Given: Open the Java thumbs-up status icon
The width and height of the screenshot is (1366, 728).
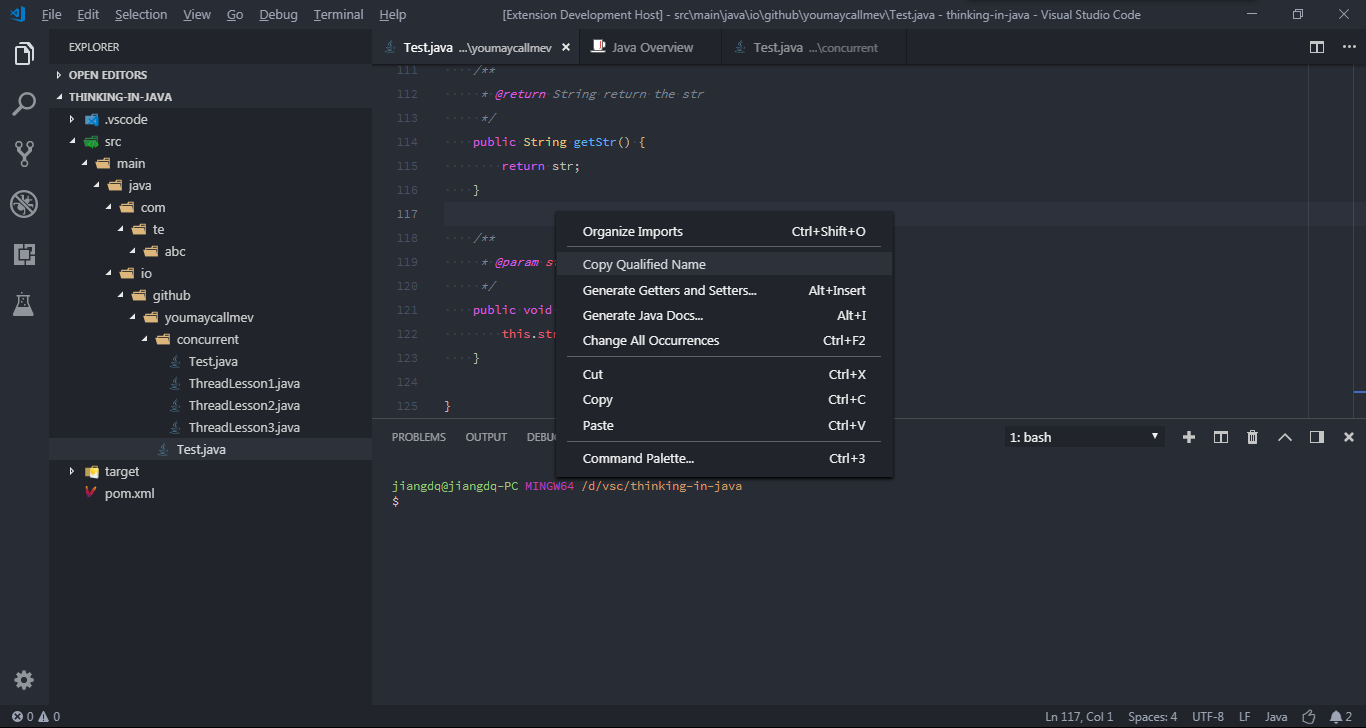Looking at the screenshot, I should [1309, 717].
